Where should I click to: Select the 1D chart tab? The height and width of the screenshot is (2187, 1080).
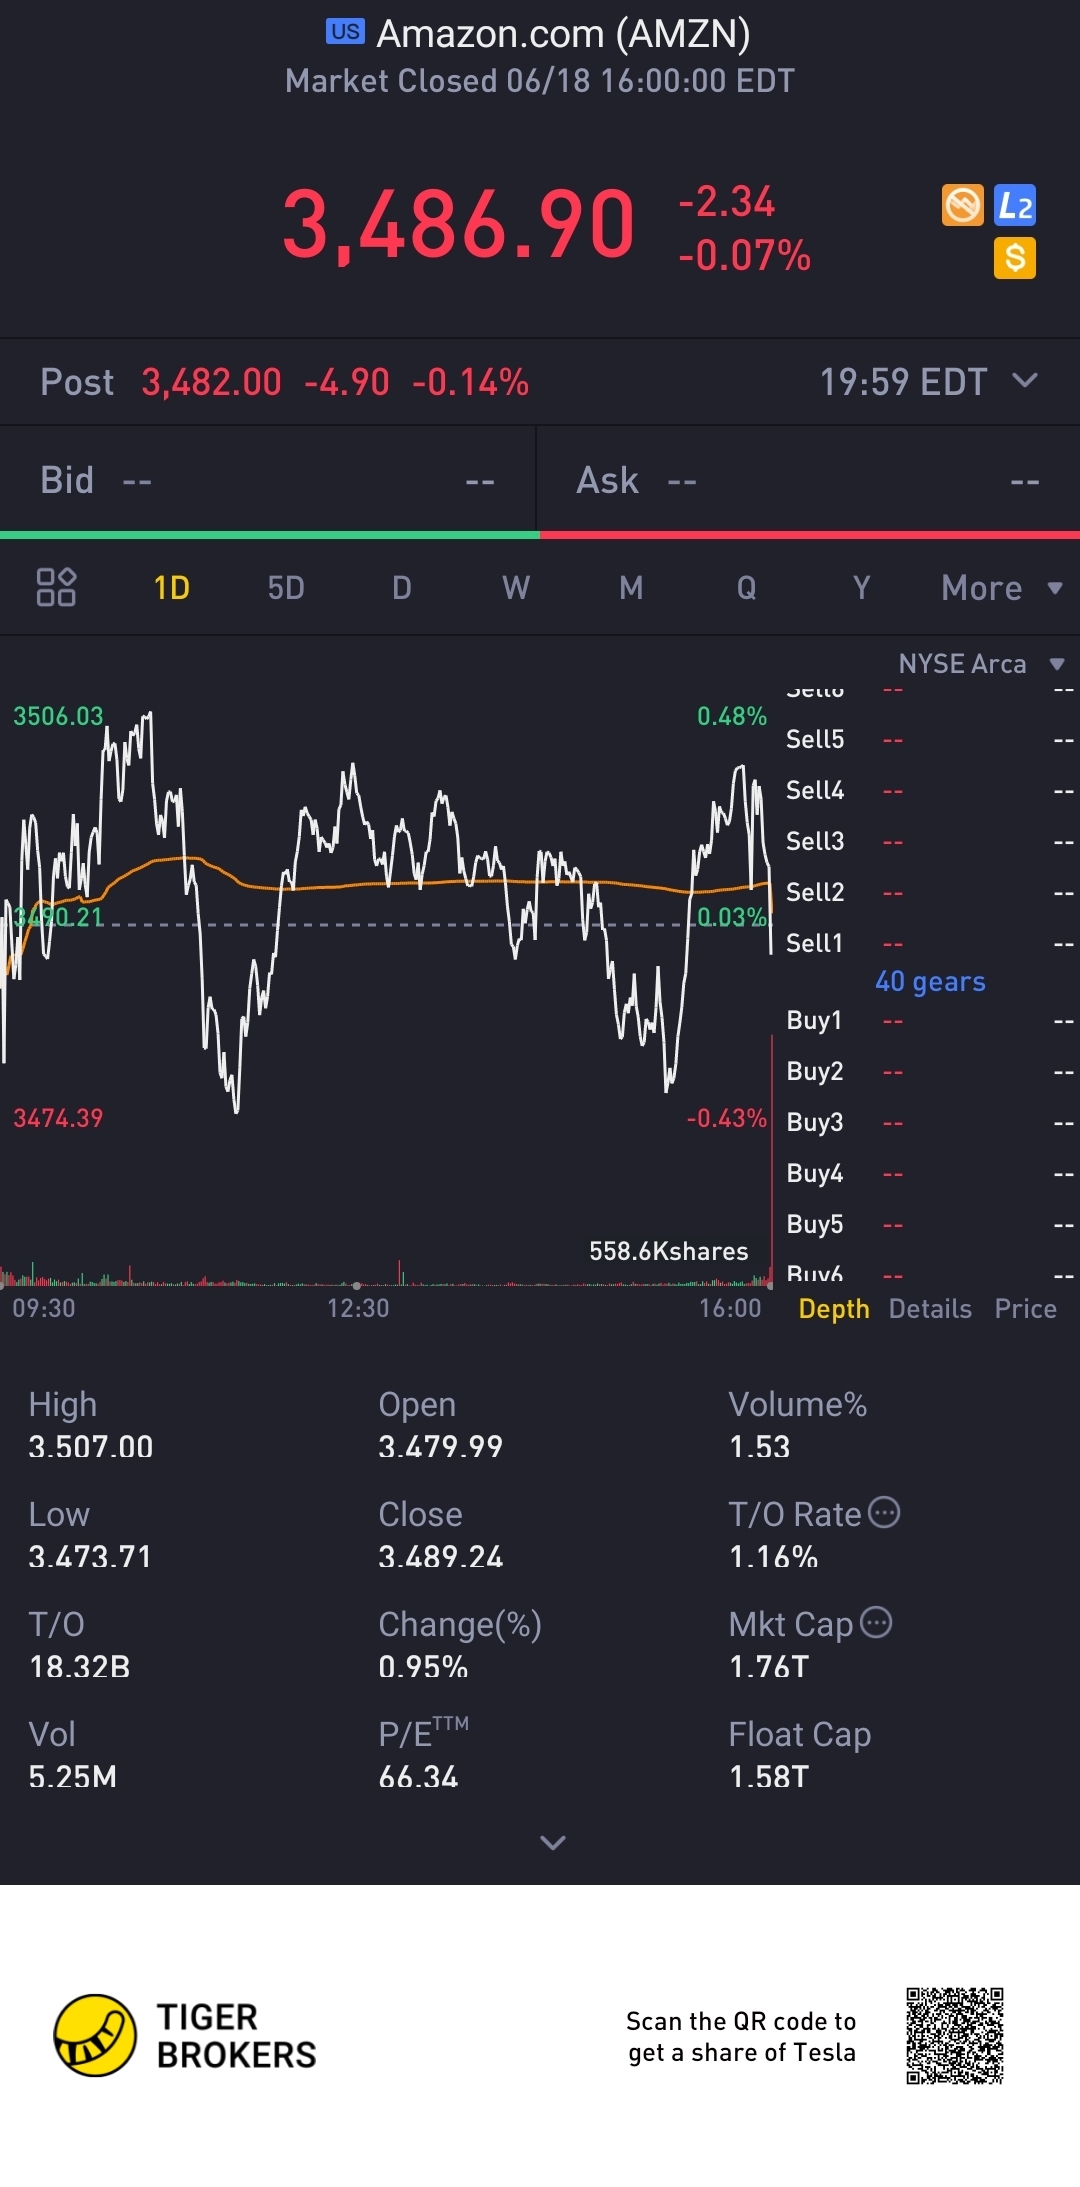171,588
